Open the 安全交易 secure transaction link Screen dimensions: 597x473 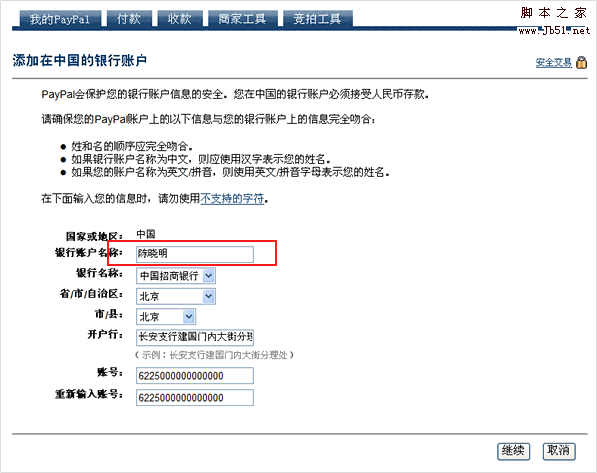tap(554, 62)
